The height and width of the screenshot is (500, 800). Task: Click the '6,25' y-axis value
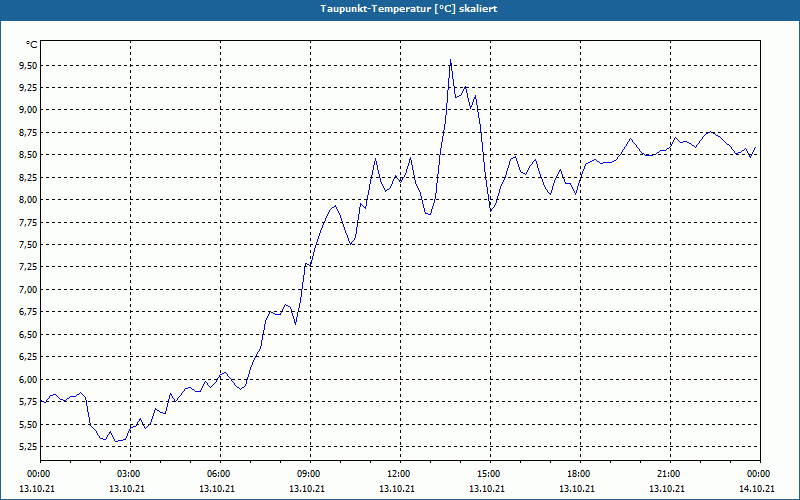(29, 357)
